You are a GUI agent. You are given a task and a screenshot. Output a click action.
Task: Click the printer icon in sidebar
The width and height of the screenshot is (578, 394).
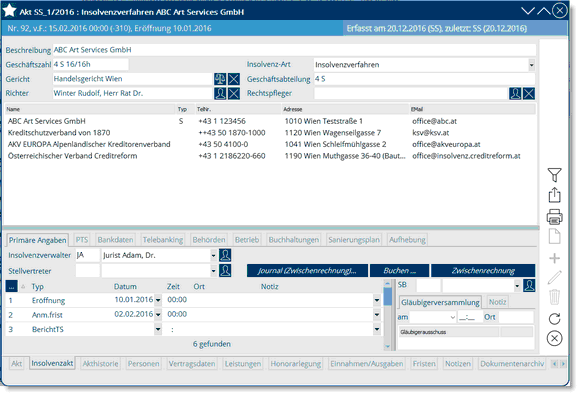point(554,217)
